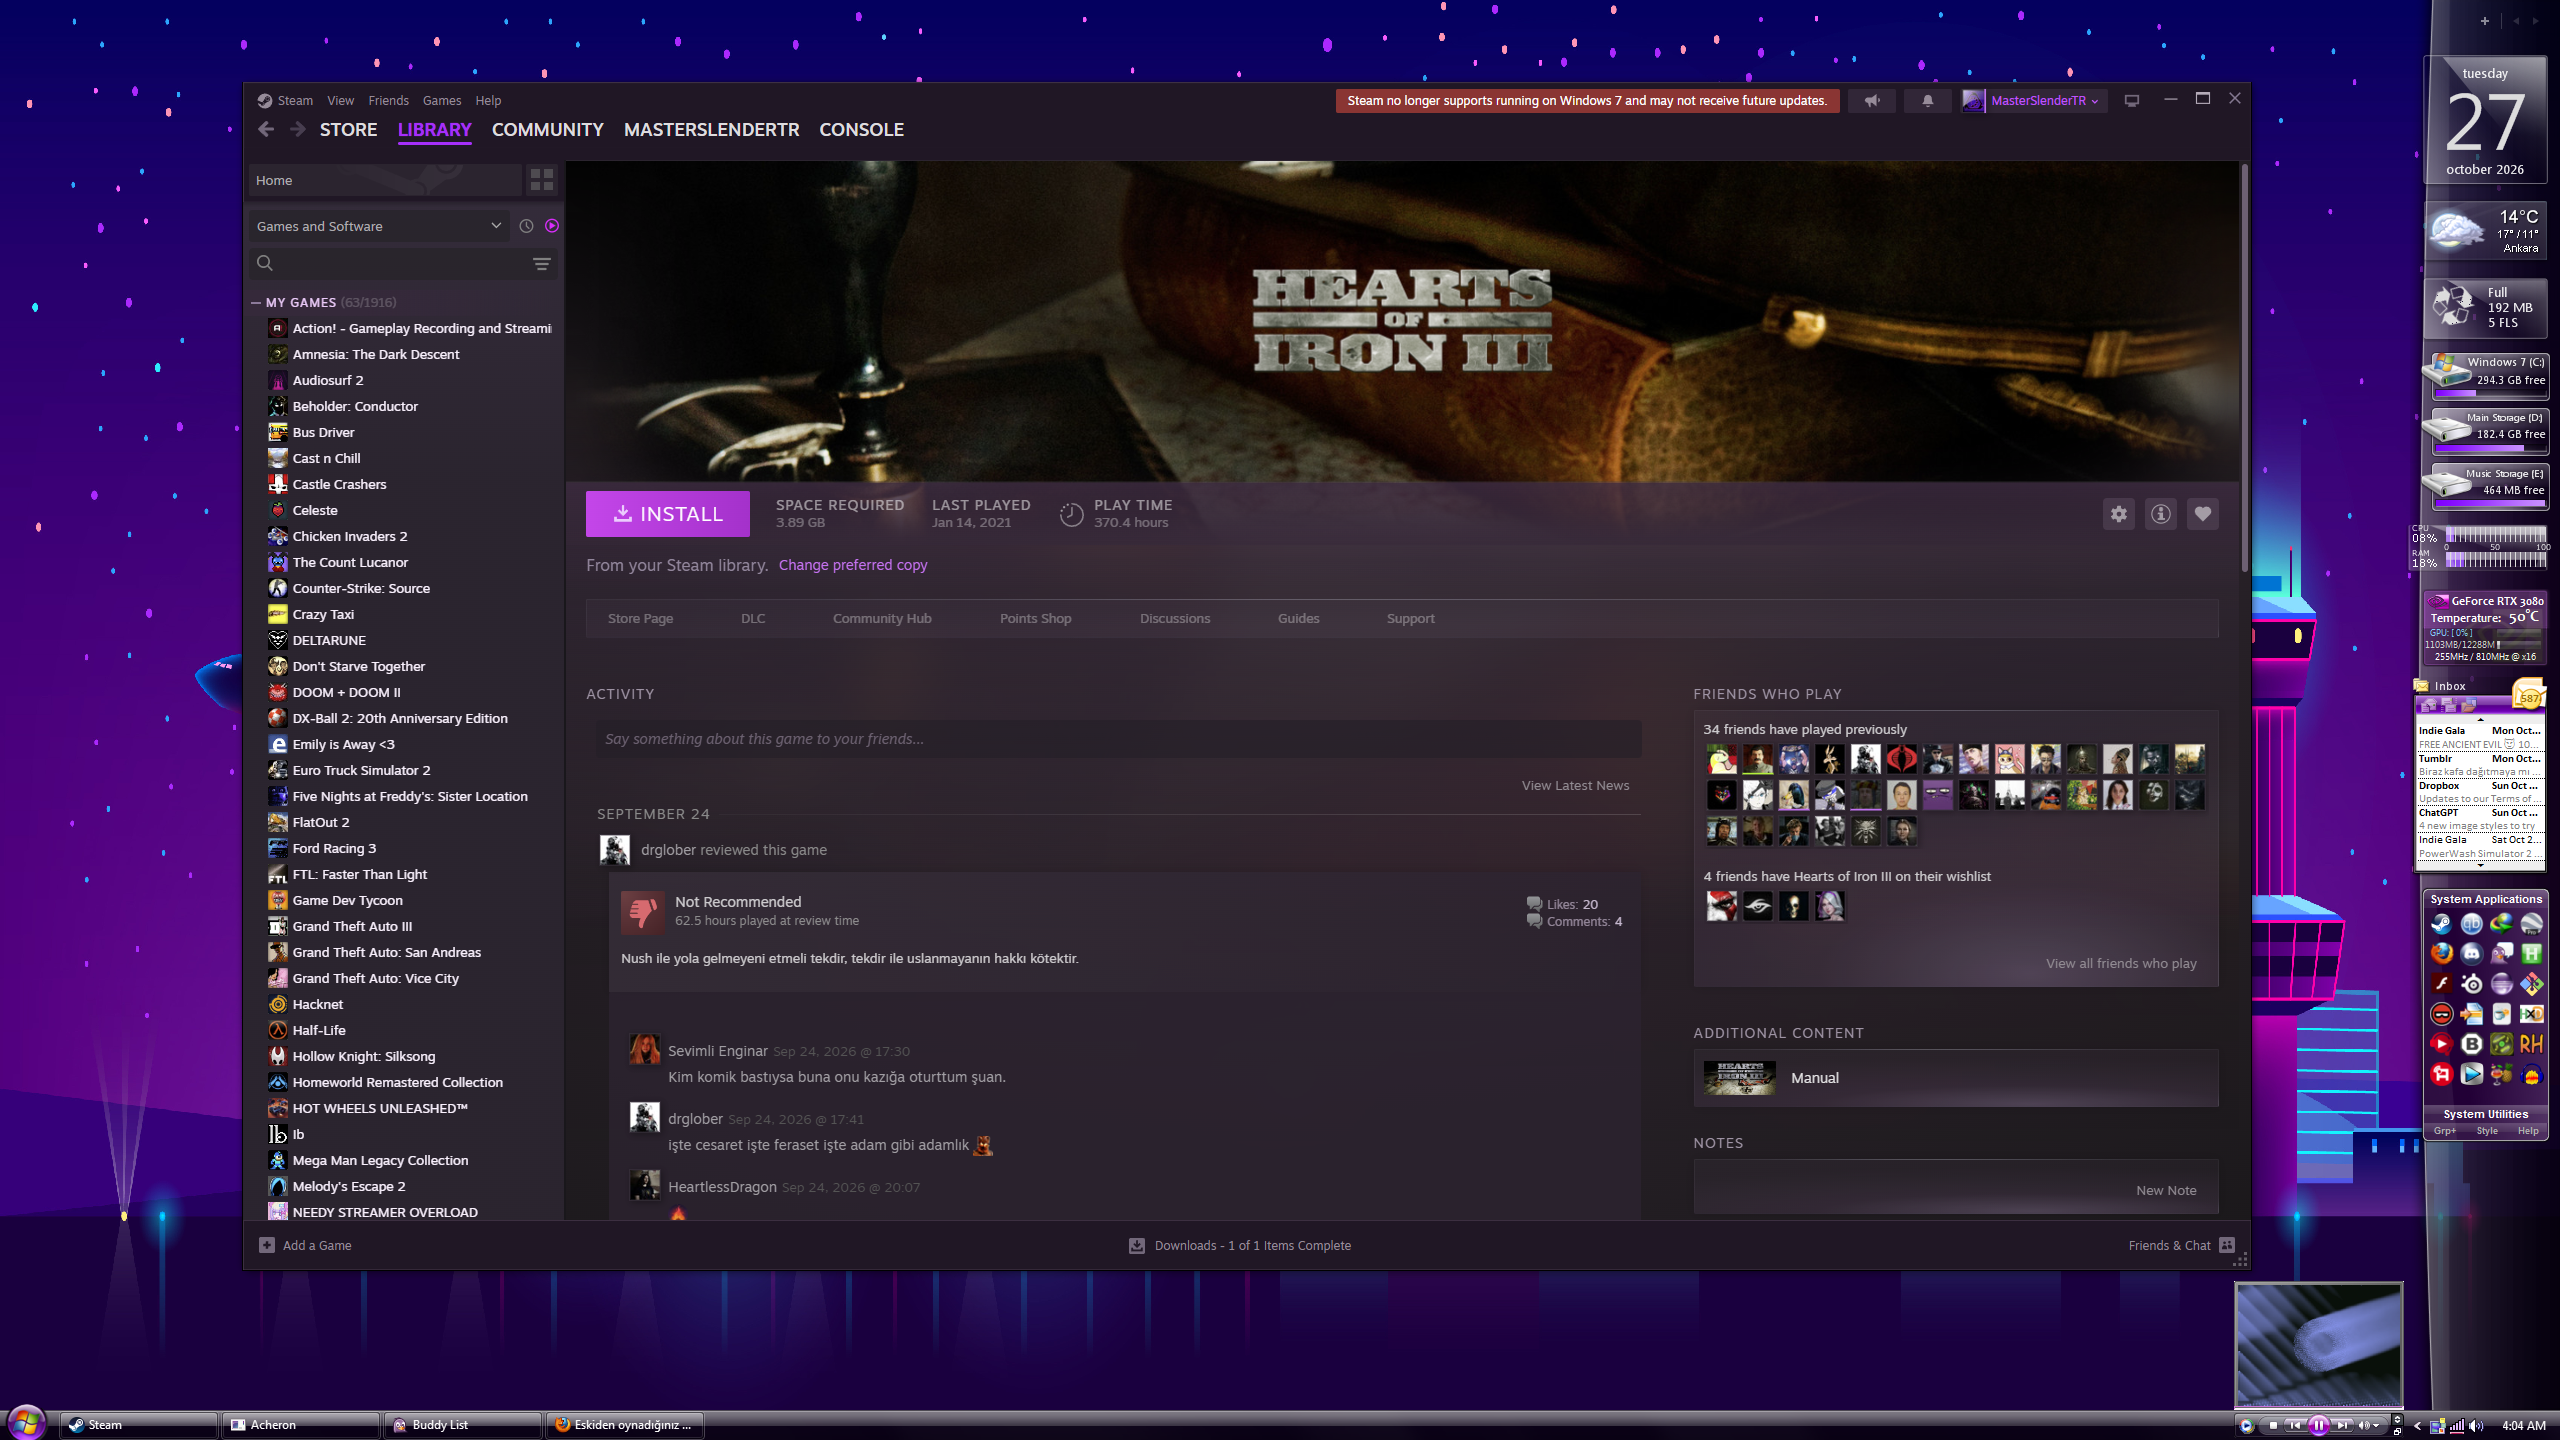Open advanced filters icon in search bar

click(541, 264)
